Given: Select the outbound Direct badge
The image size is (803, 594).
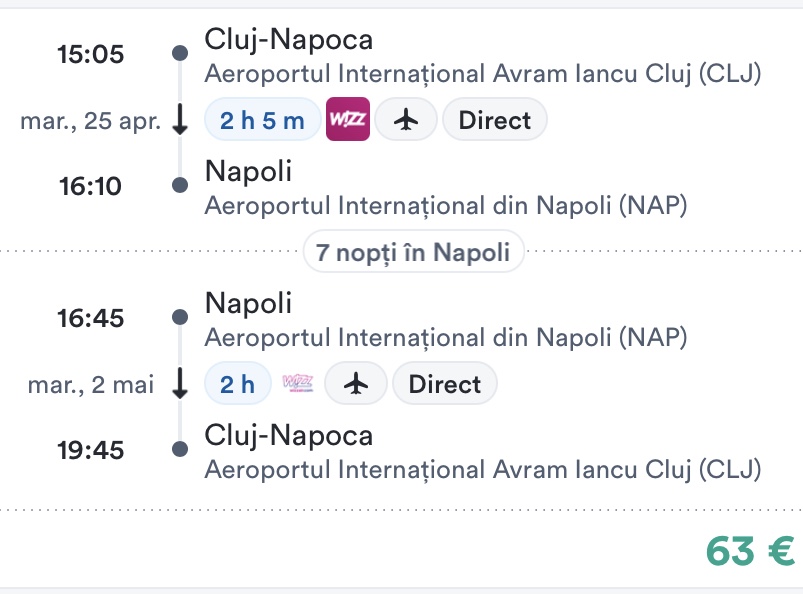Looking at the screenshot, I should pos(494,121).
